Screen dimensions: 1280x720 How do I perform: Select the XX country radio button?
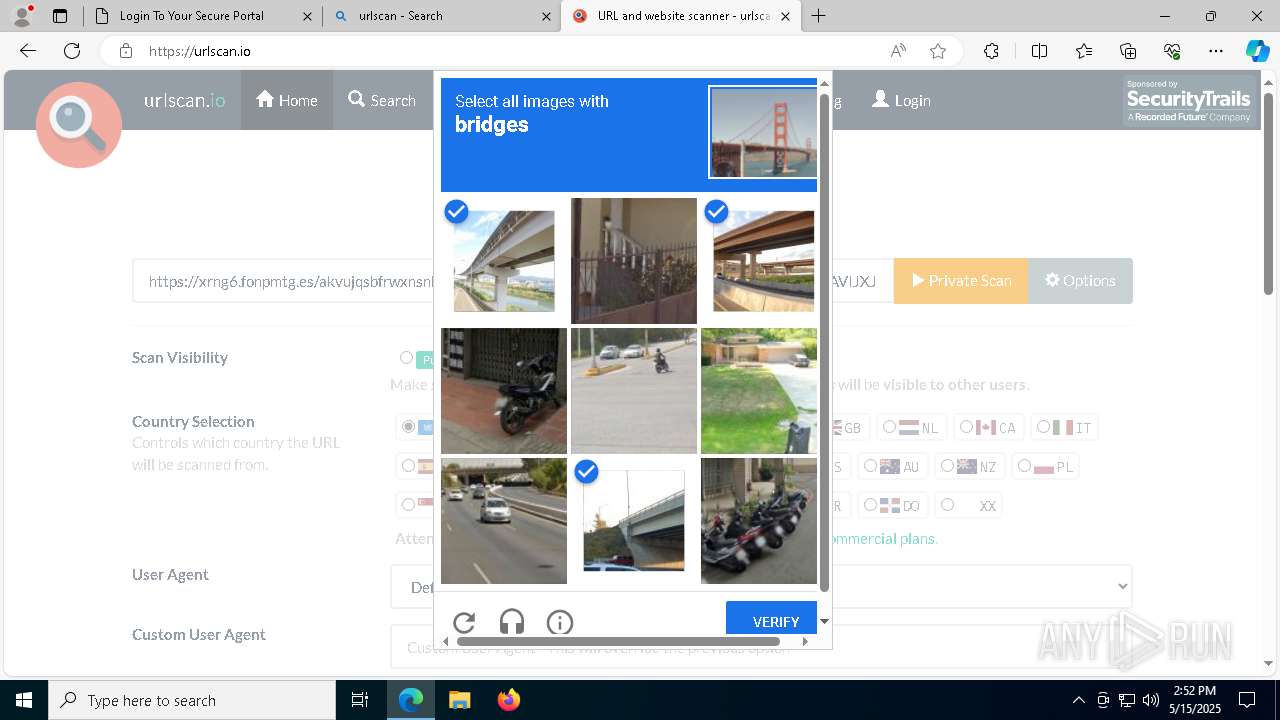pos(947,505)
